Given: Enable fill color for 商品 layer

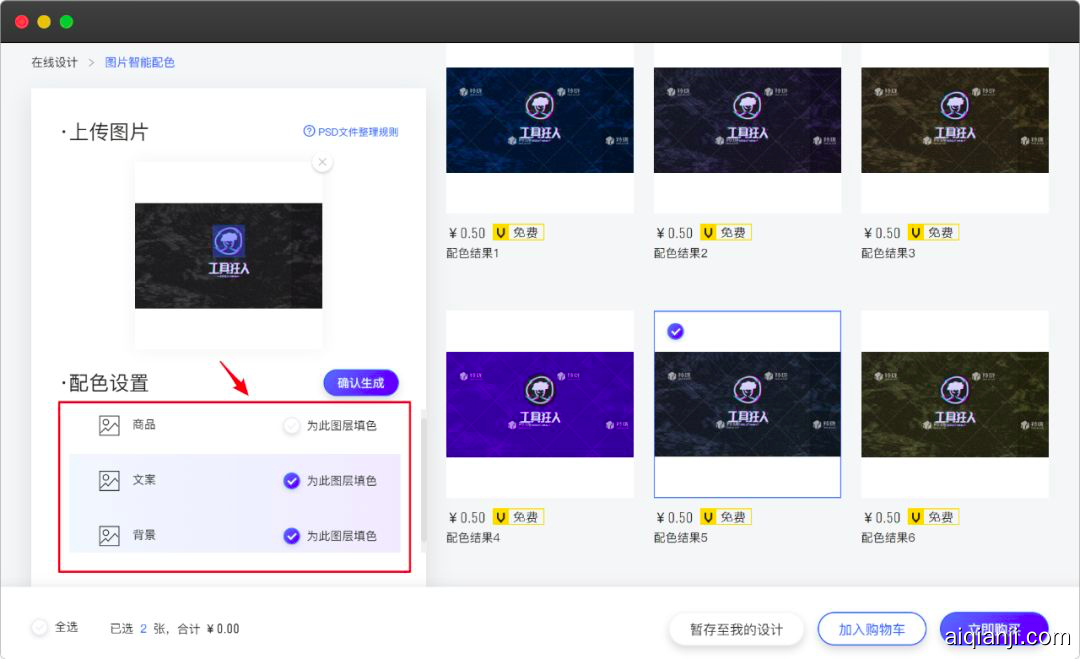Looking at the screenshot, I should click(291, 426).
